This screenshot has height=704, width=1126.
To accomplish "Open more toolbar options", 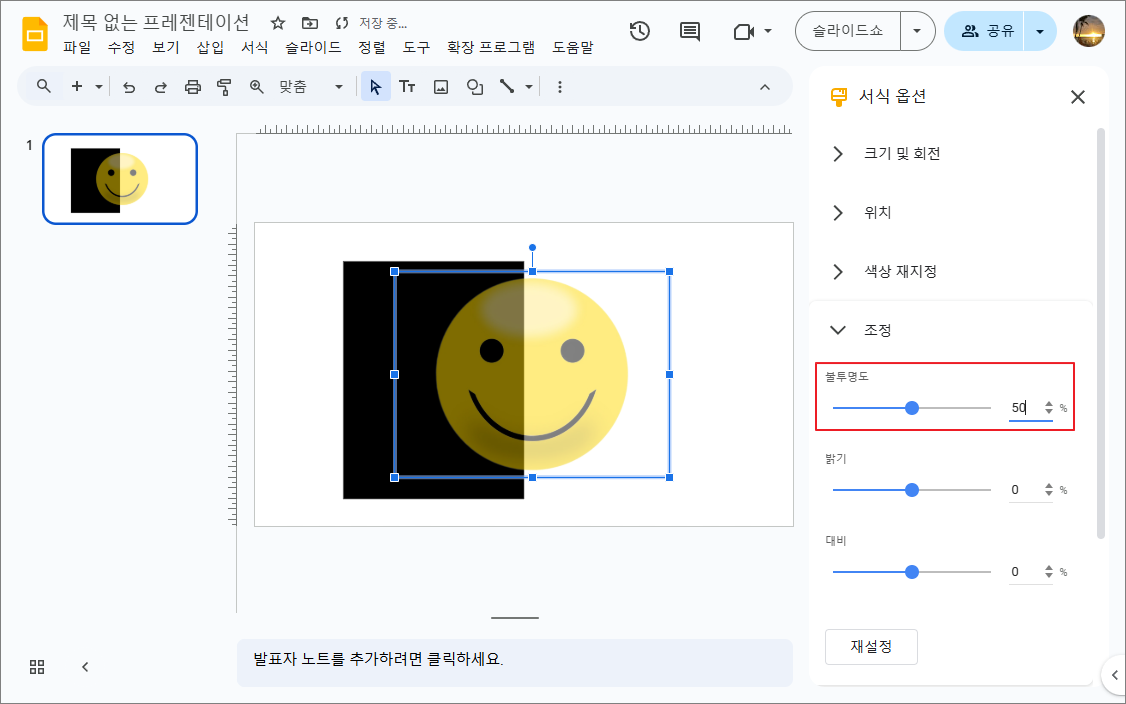I will click(559, 87).
